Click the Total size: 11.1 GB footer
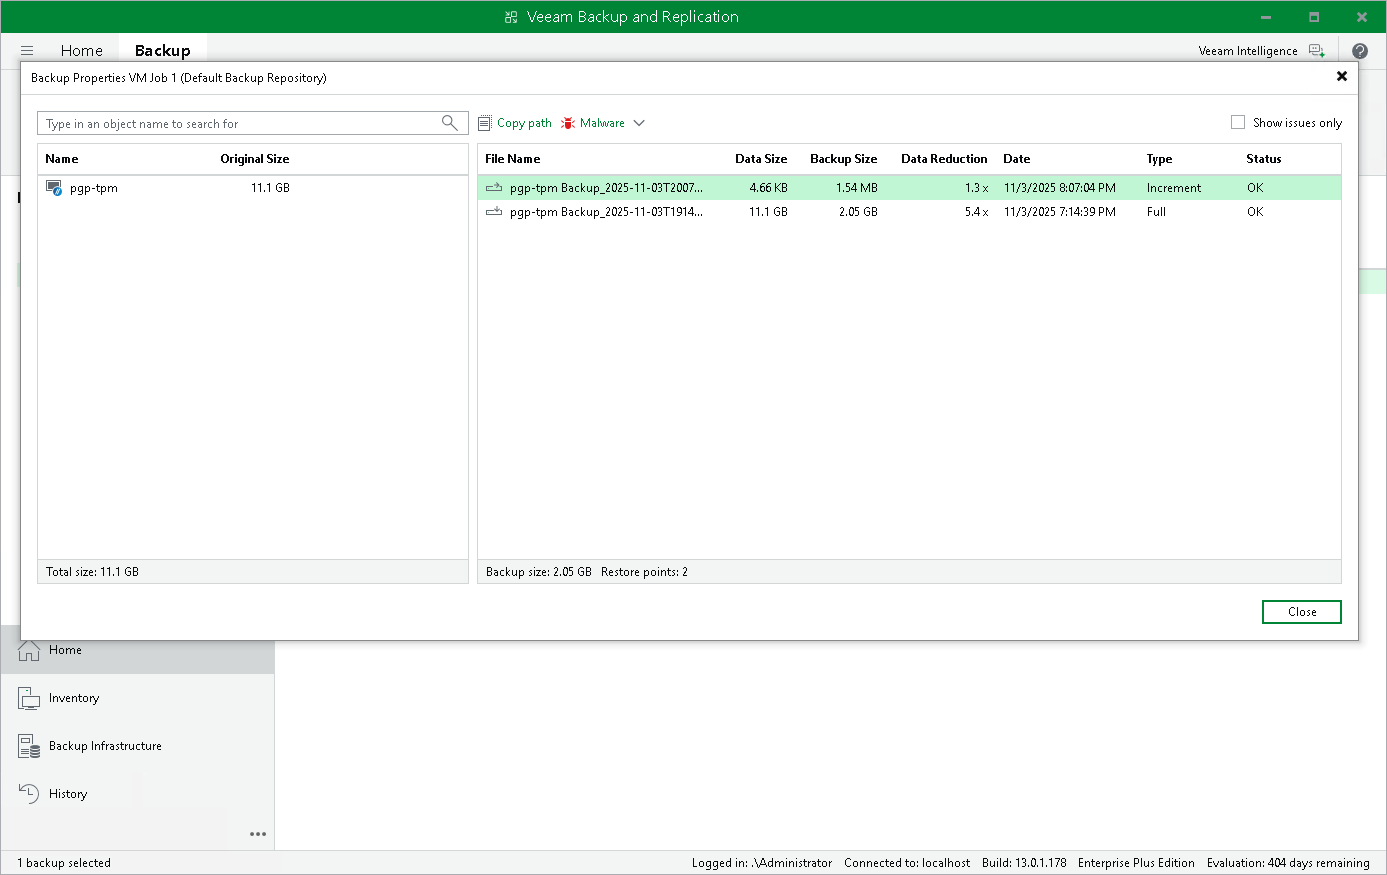Viewport: 1387px width, 875px height. (x=92, y=572)
